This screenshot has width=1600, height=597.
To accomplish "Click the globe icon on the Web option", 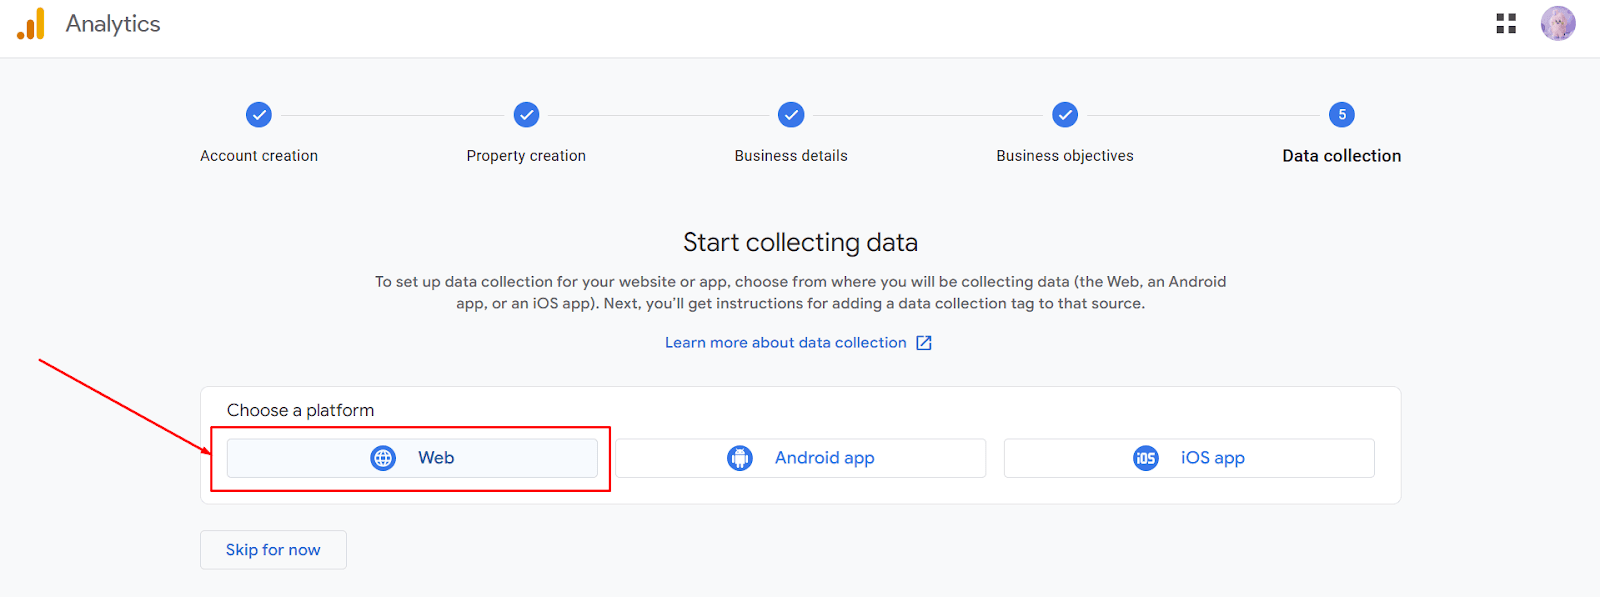I will pos(383,457).
